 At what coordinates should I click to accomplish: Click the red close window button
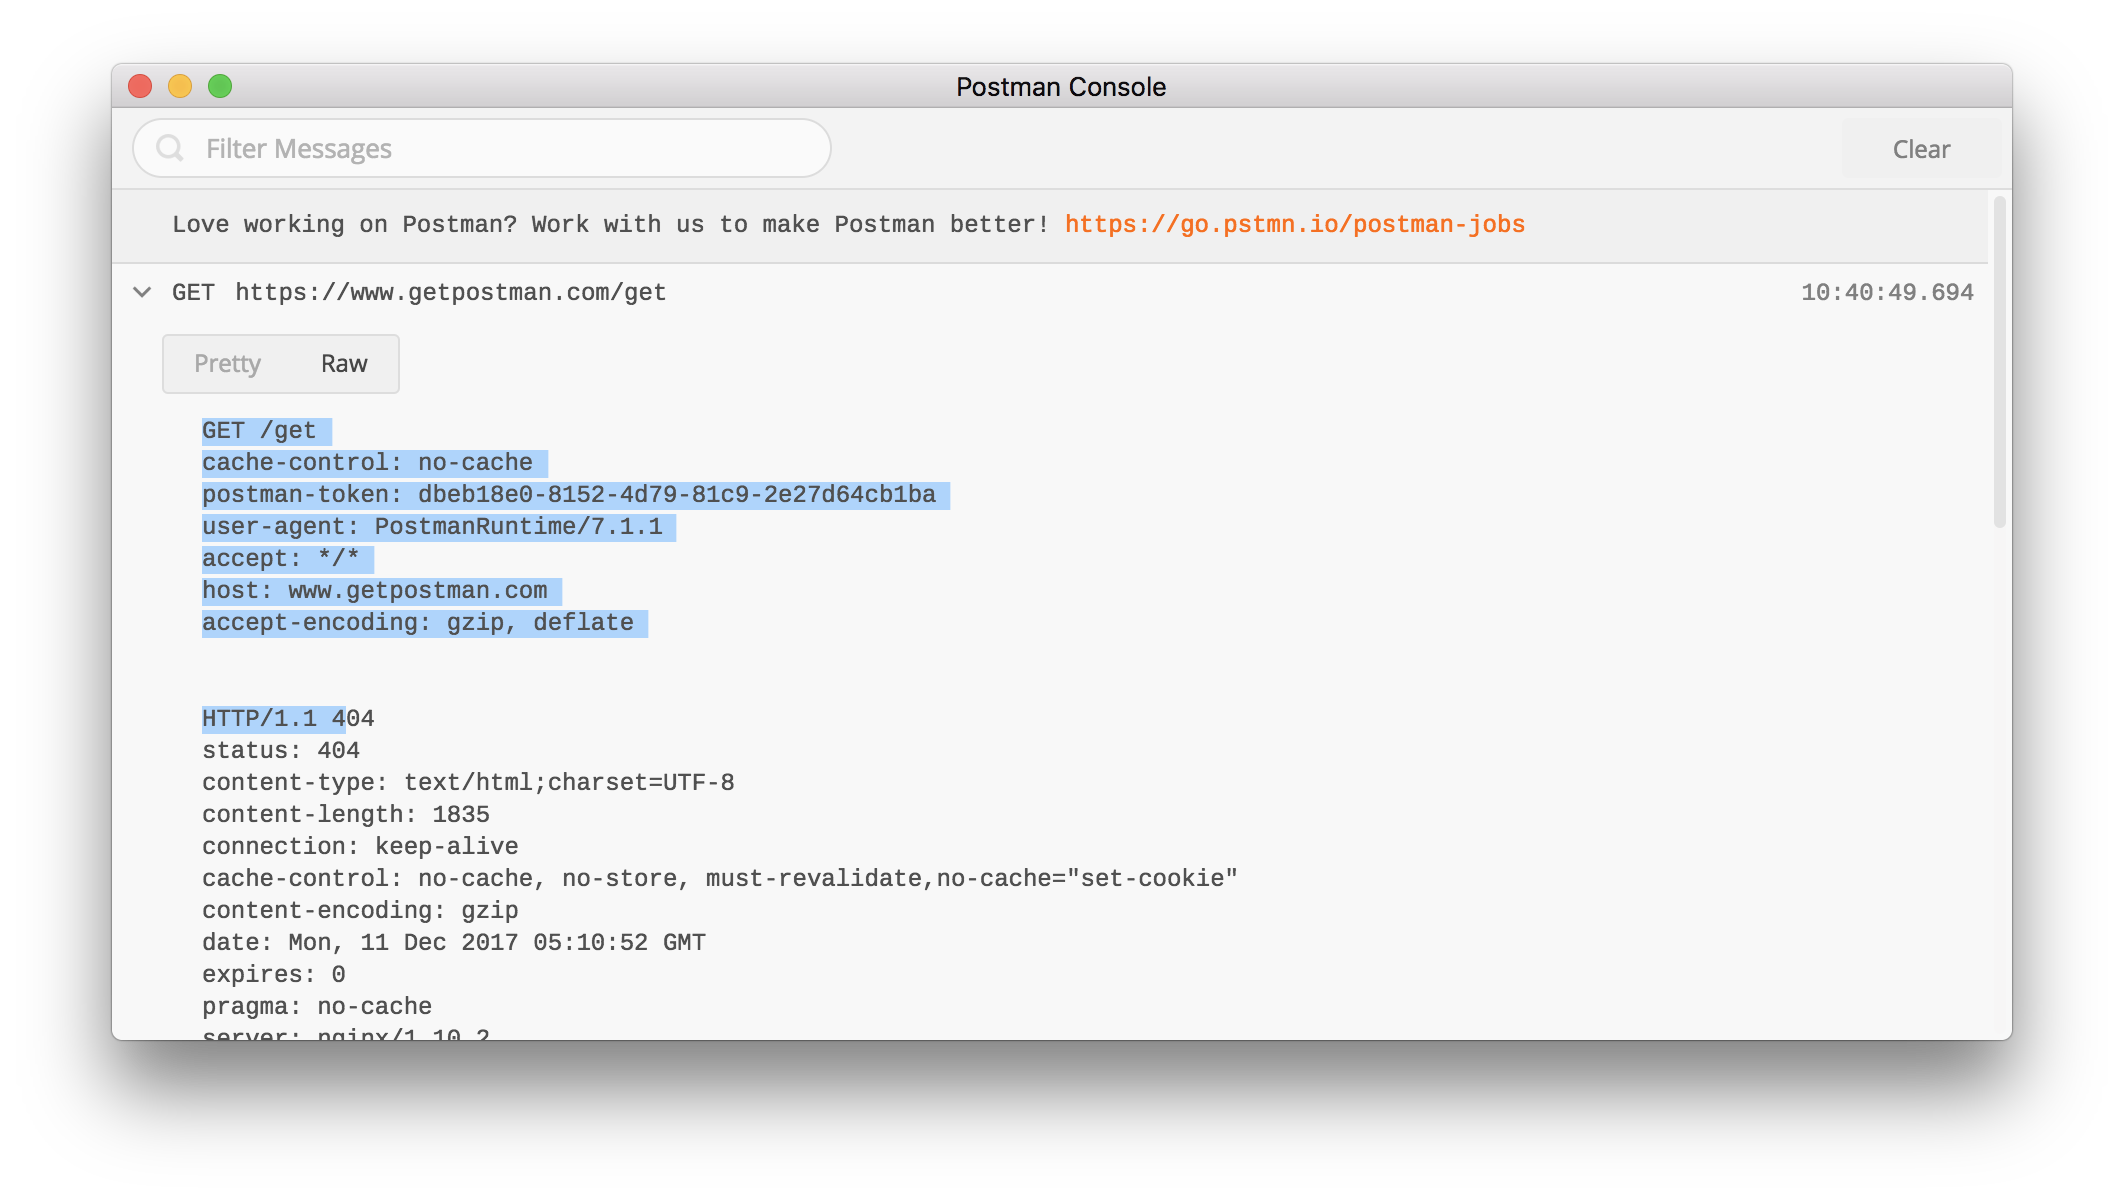140,86
